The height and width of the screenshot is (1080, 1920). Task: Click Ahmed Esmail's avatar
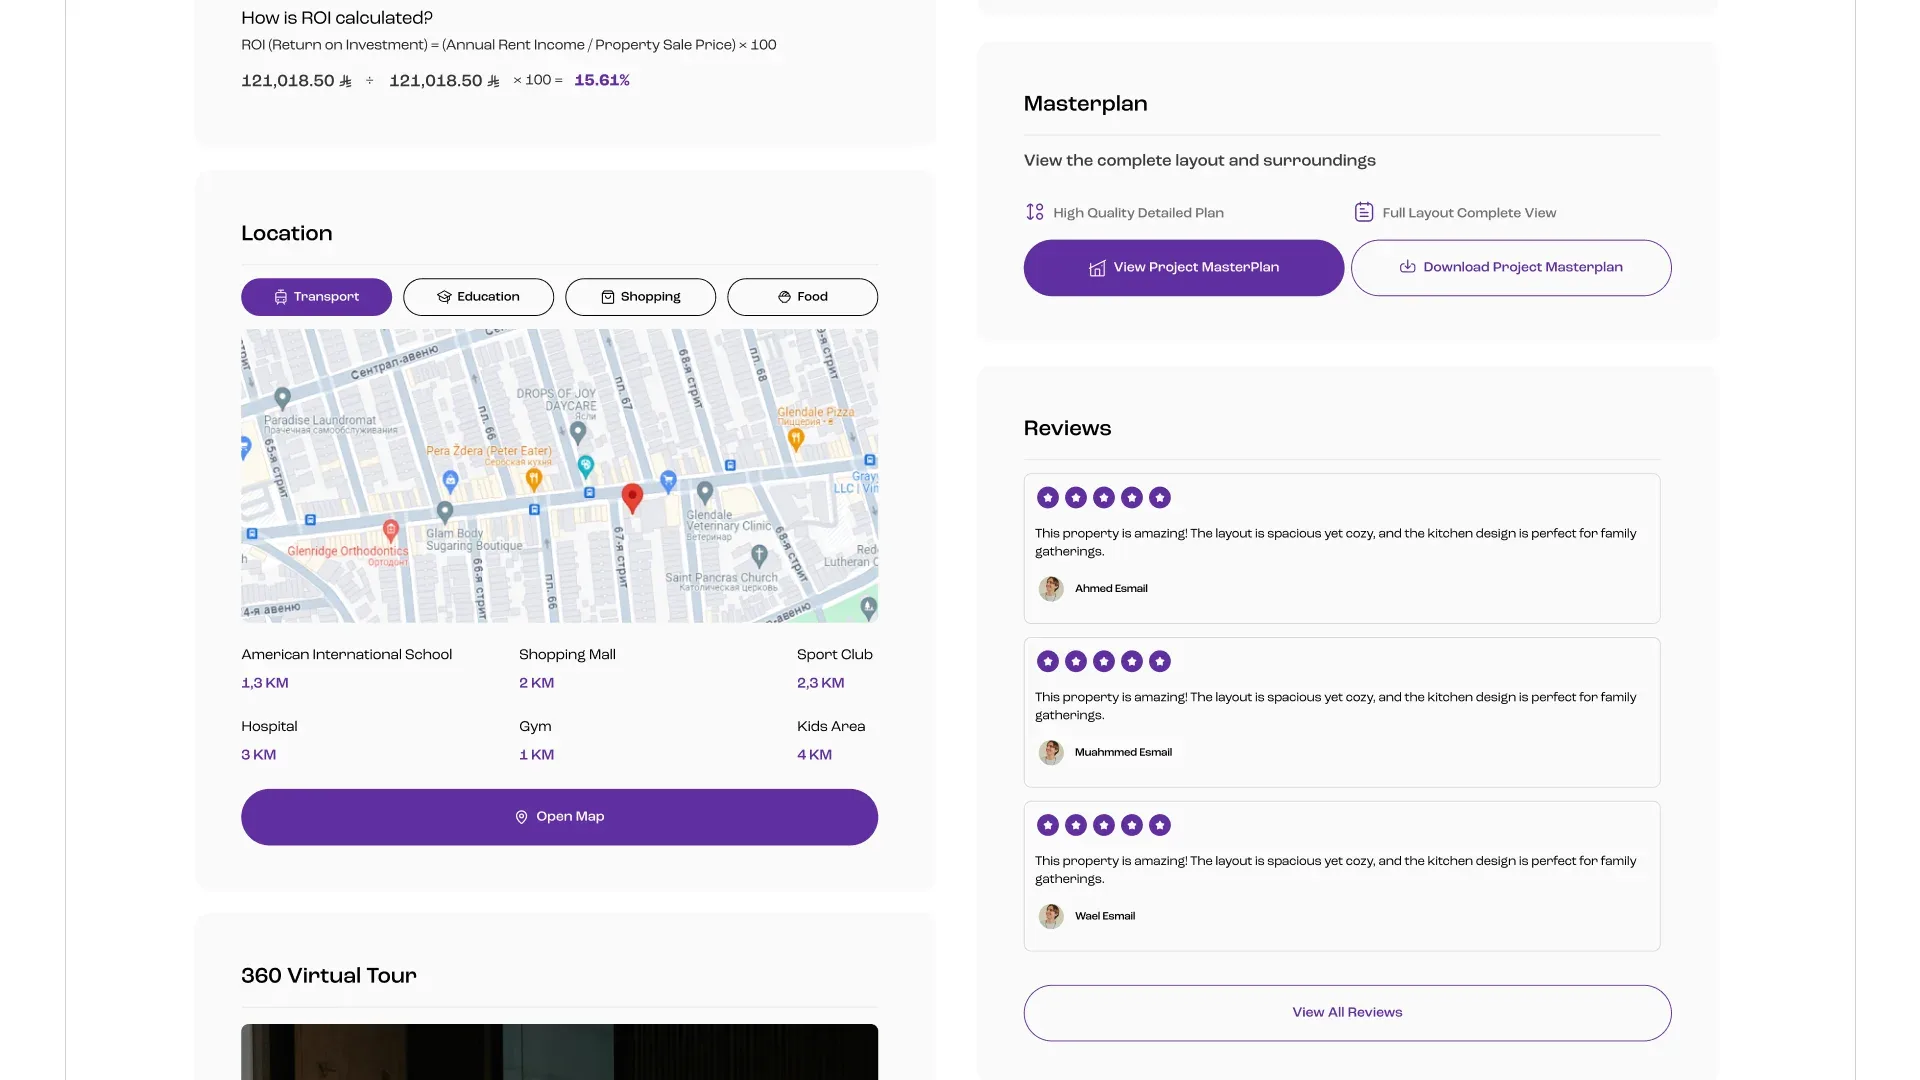click(x=1051, y=589)
